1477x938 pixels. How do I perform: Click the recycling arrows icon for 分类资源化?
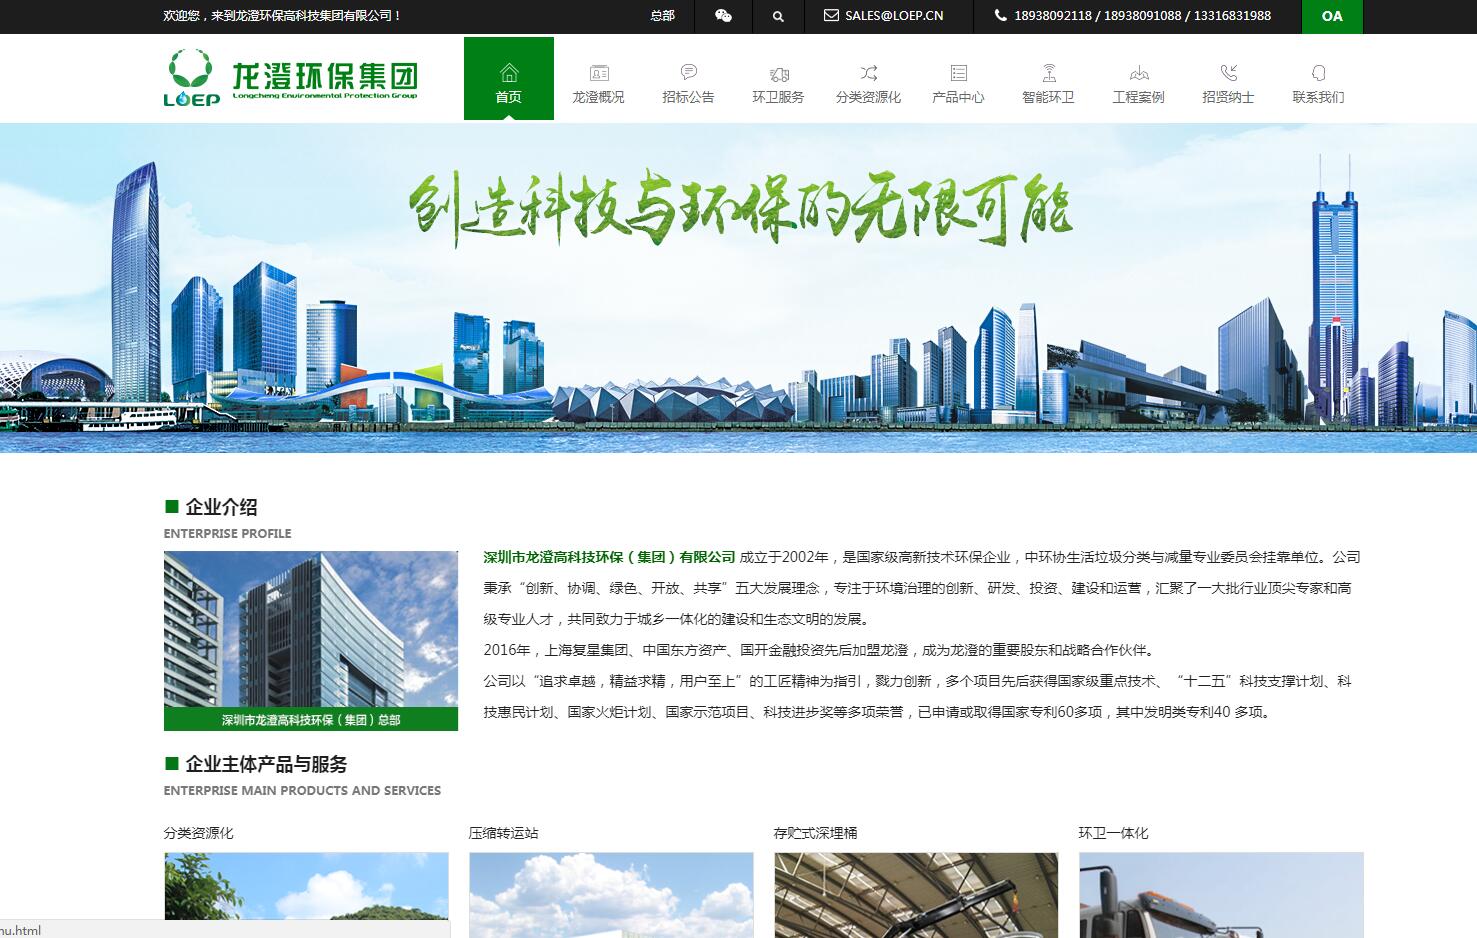(x=867, y=72)
